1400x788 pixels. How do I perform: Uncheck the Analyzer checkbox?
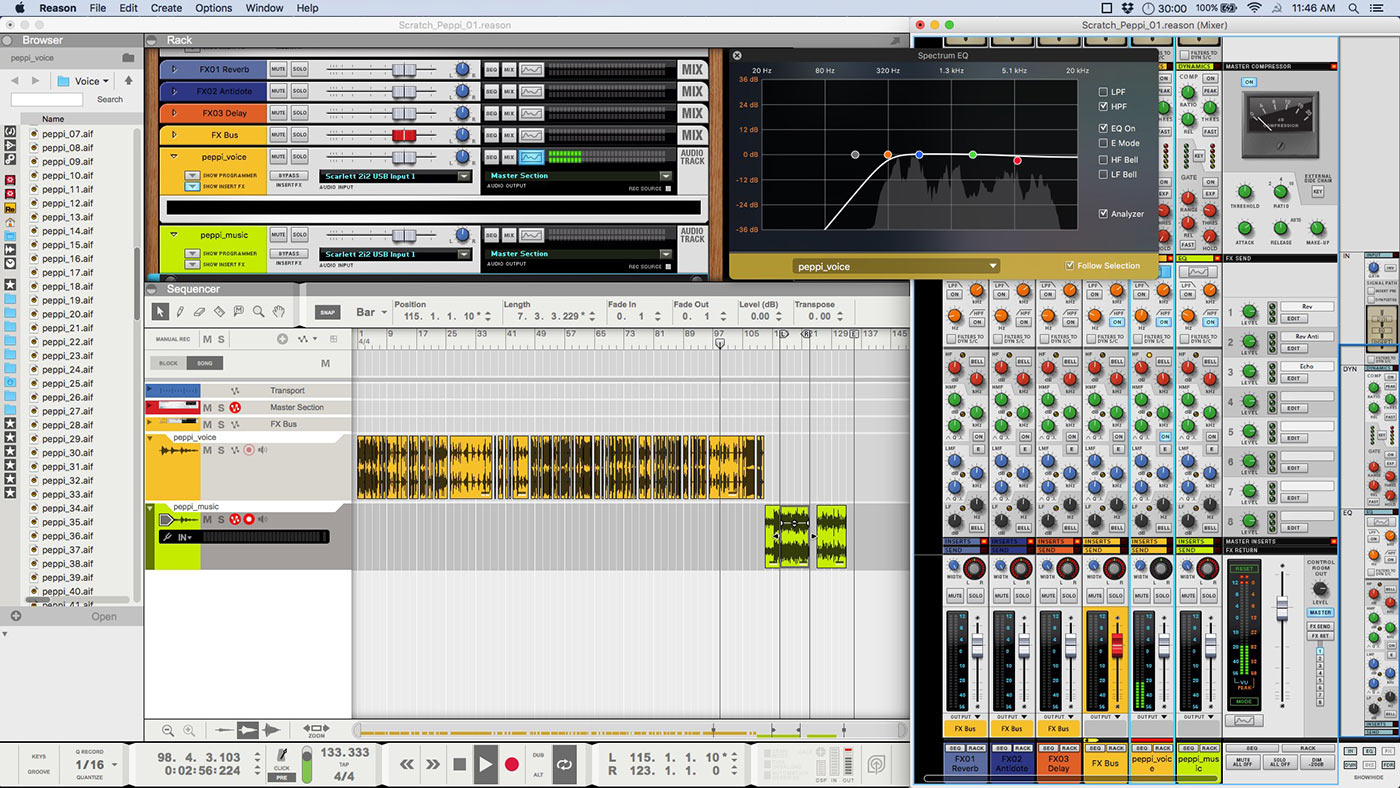(1103, 214)
